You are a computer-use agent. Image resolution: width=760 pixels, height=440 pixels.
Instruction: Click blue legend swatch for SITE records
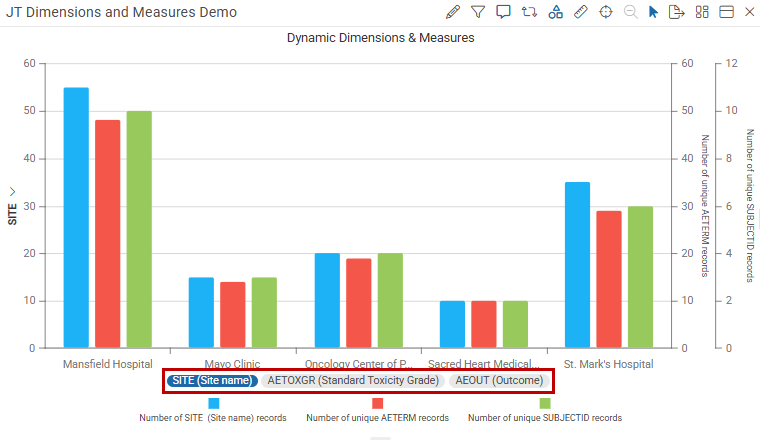214,403
